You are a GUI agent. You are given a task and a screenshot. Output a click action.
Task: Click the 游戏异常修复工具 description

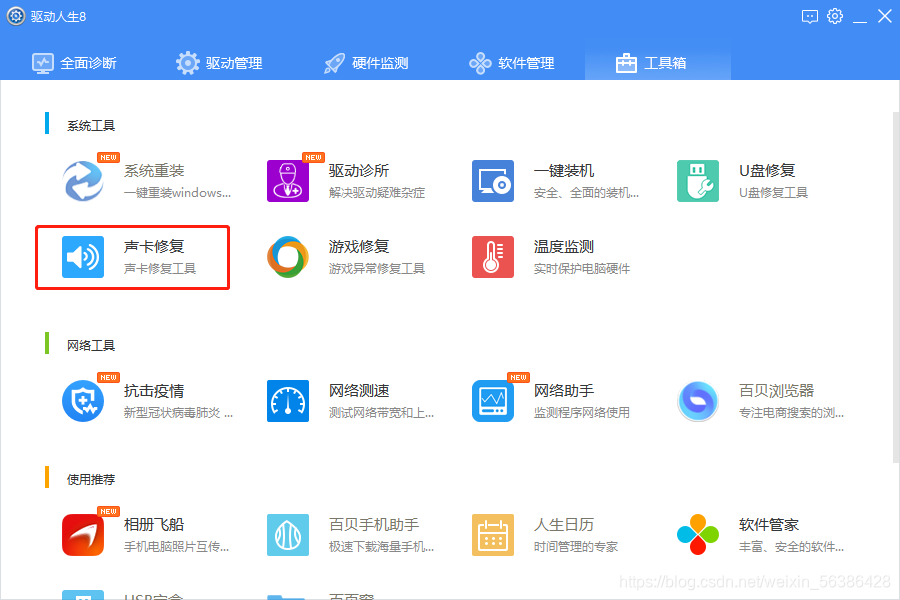[377, 269]
